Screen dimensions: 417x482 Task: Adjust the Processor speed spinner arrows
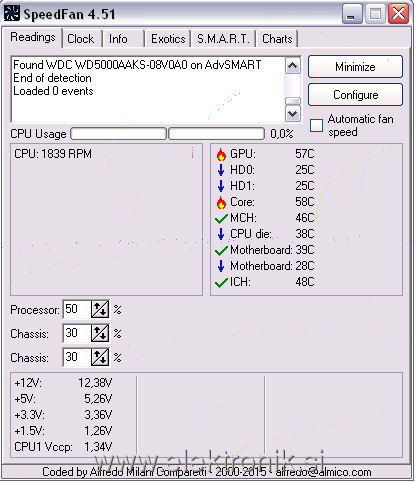tap(100, 309)
